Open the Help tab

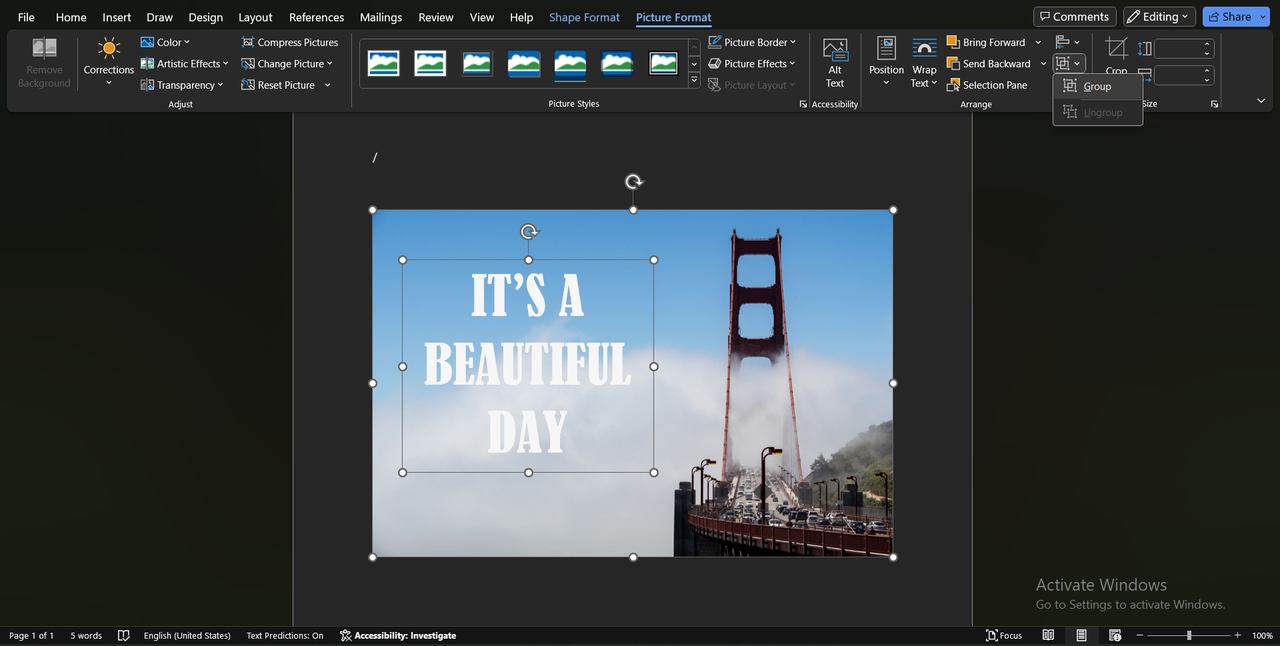pos(521,17)
